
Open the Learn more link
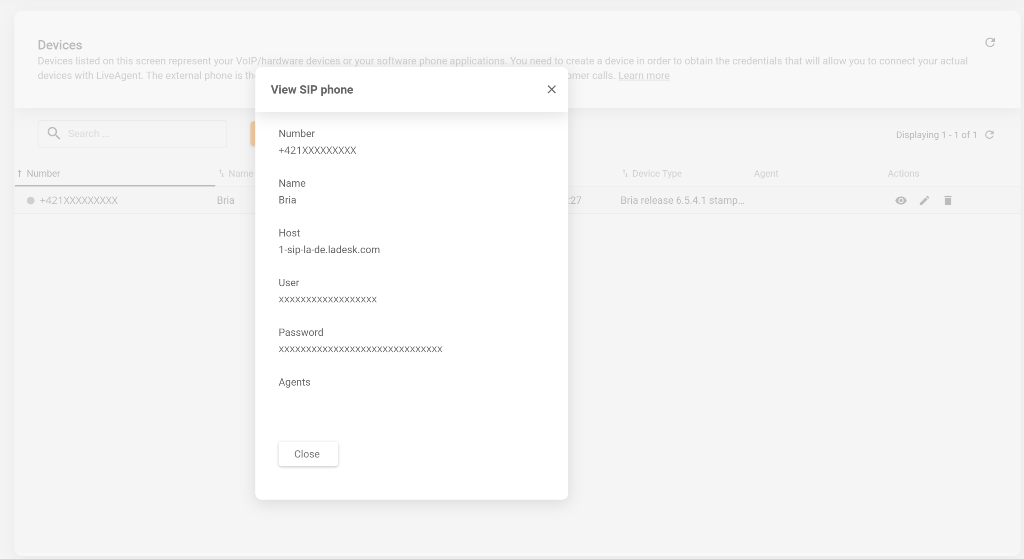click(x=643, y=76)
